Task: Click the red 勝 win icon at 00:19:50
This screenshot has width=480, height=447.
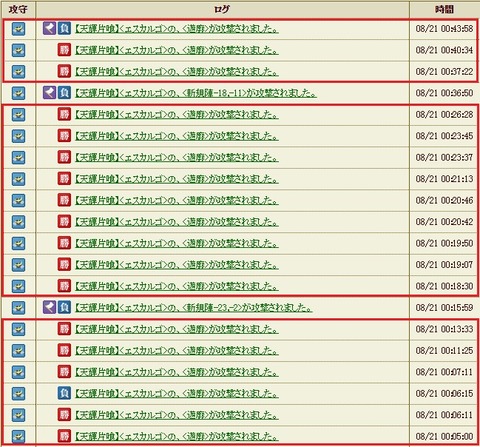Action: 64,243
